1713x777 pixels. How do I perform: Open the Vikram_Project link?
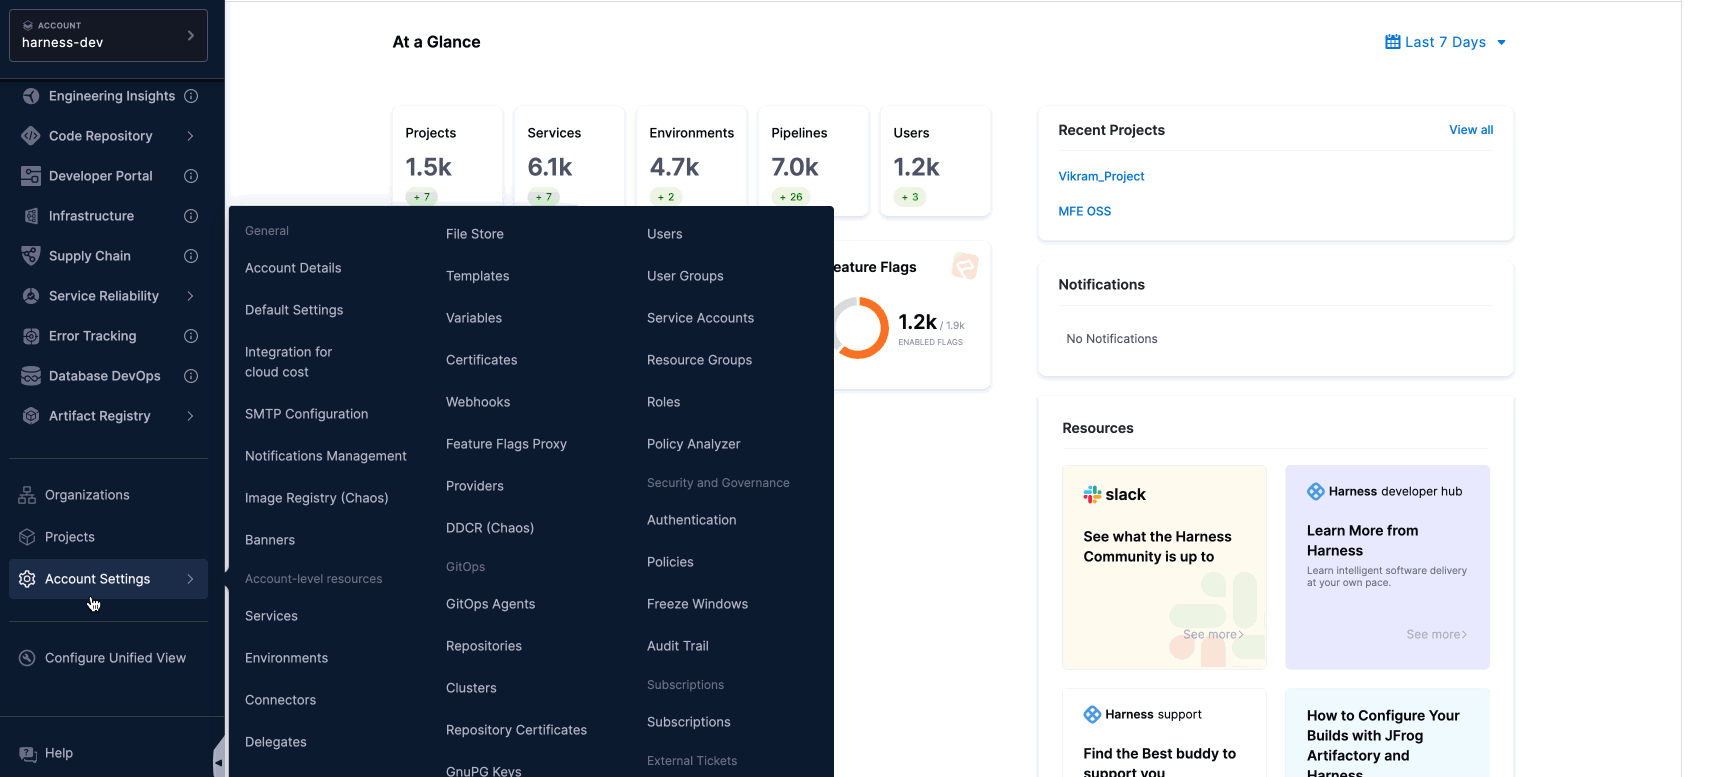coord(1101,176)
